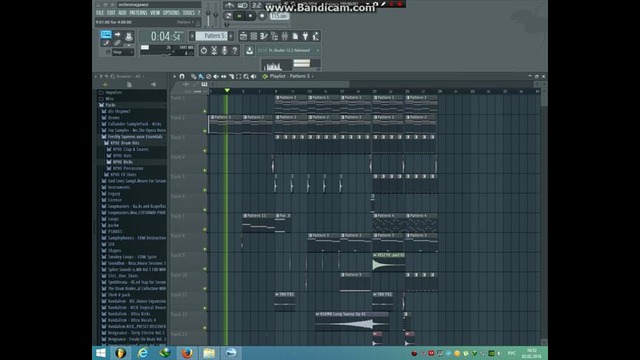The height and width of the screenshot is (360, 640).
Task: Open the Pattern 5 selector dropdown
Action: (x=211, y=36)
